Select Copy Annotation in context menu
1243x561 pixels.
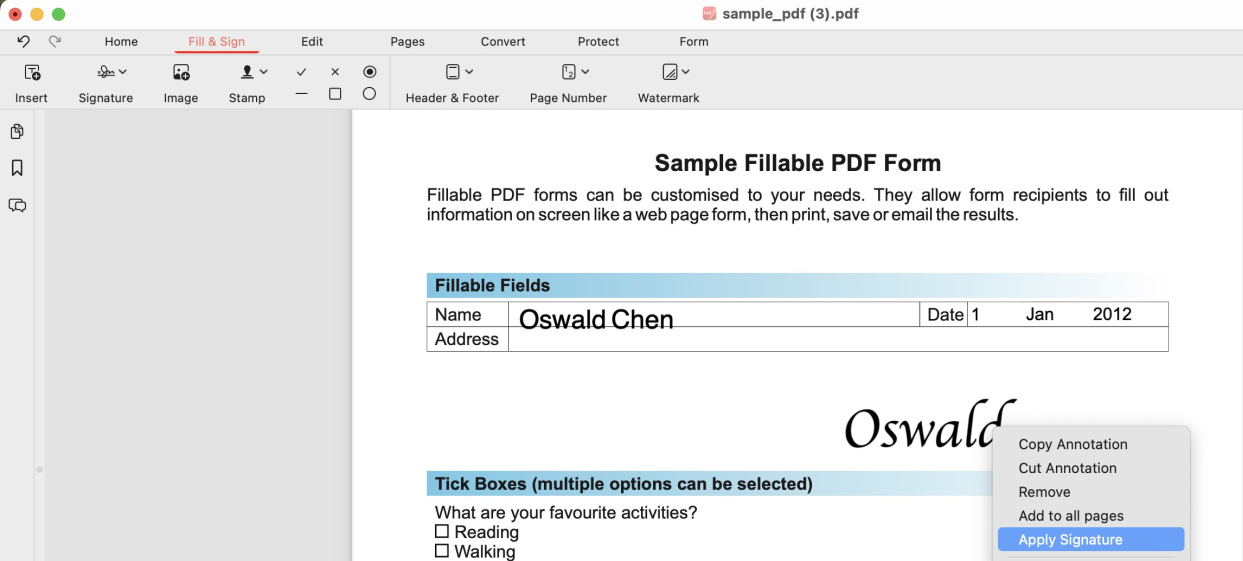tap(1072, 444)
